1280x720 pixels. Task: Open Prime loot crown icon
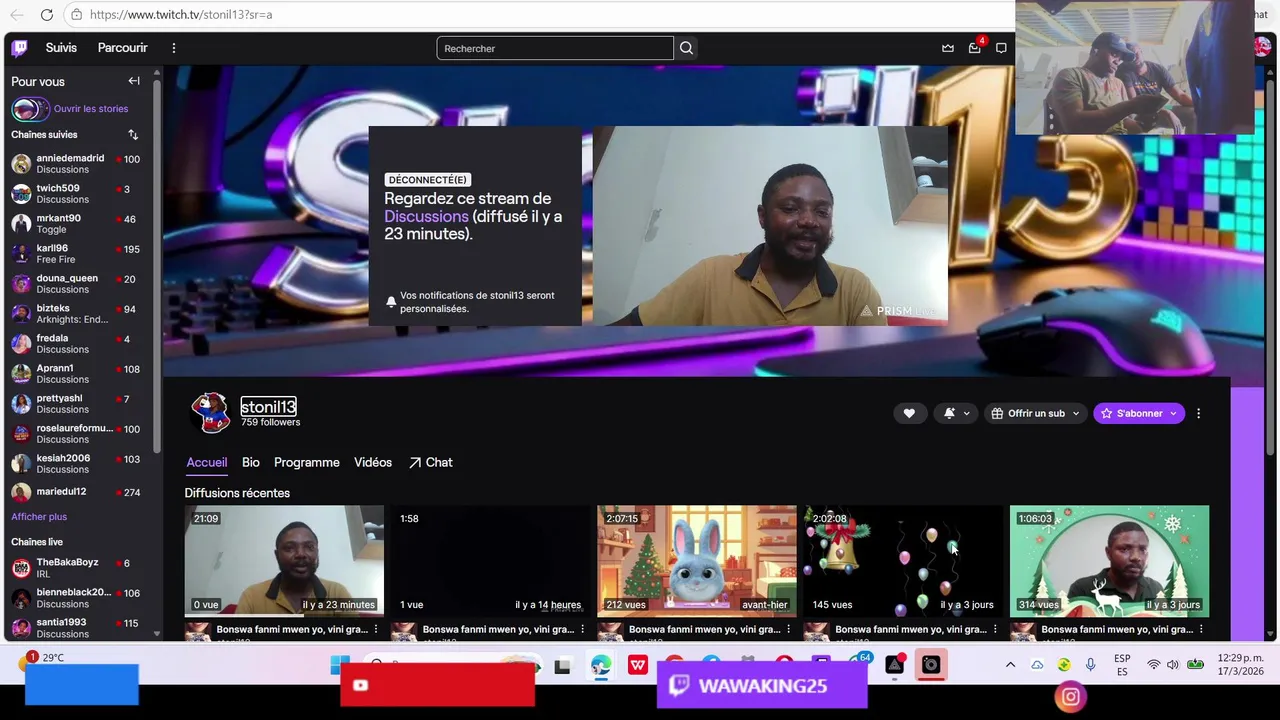tap(948, 48)
